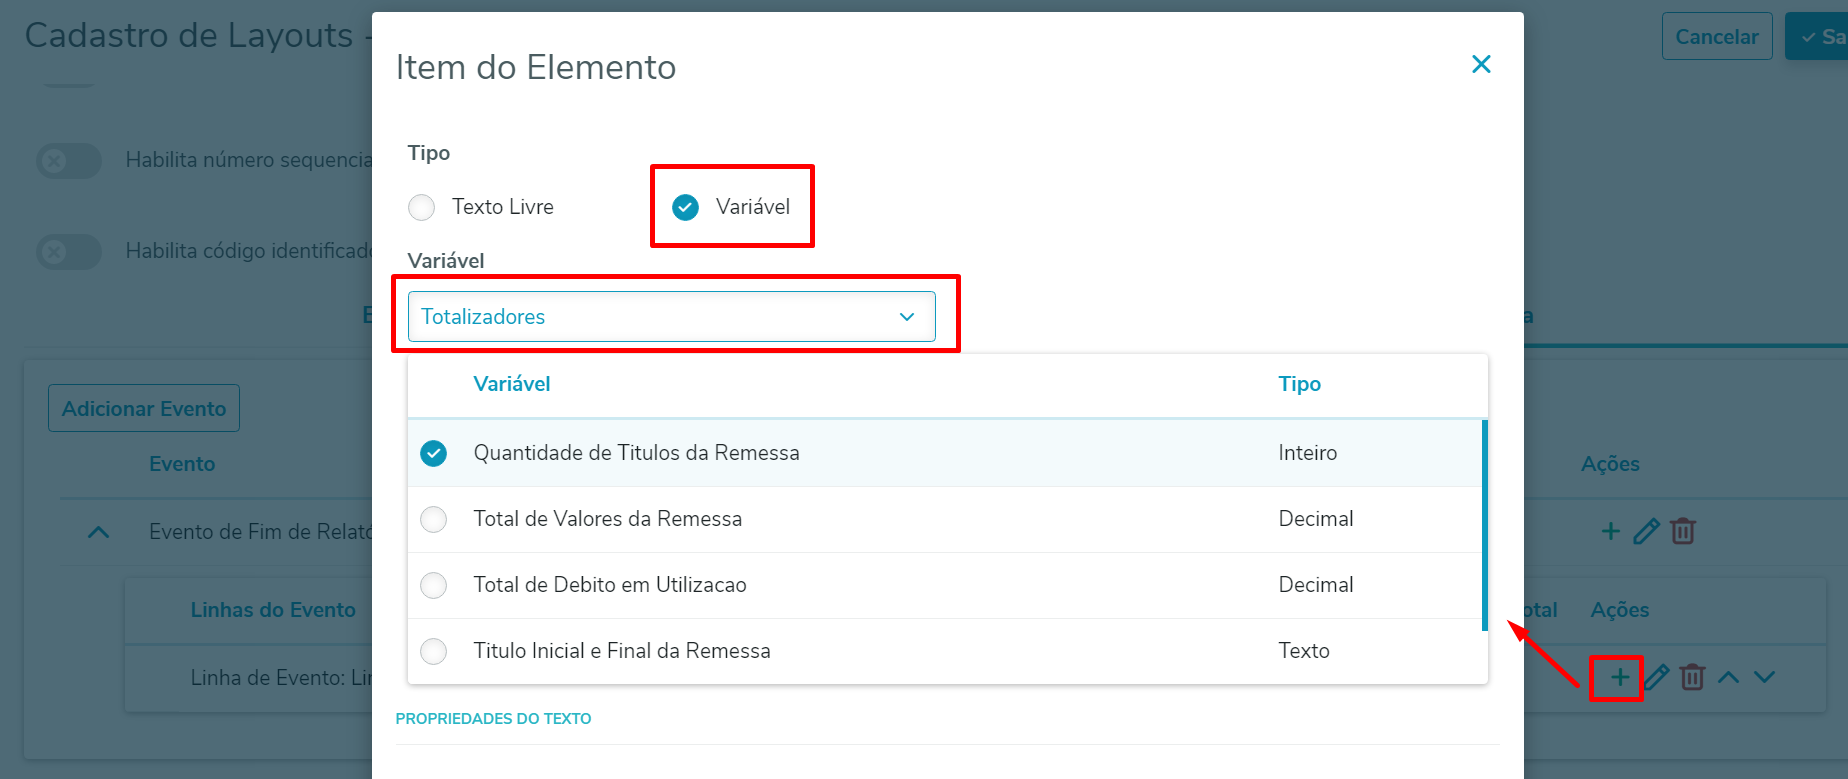
Task: Delete the event line trash icon
Action: (x=1692, y=677)
